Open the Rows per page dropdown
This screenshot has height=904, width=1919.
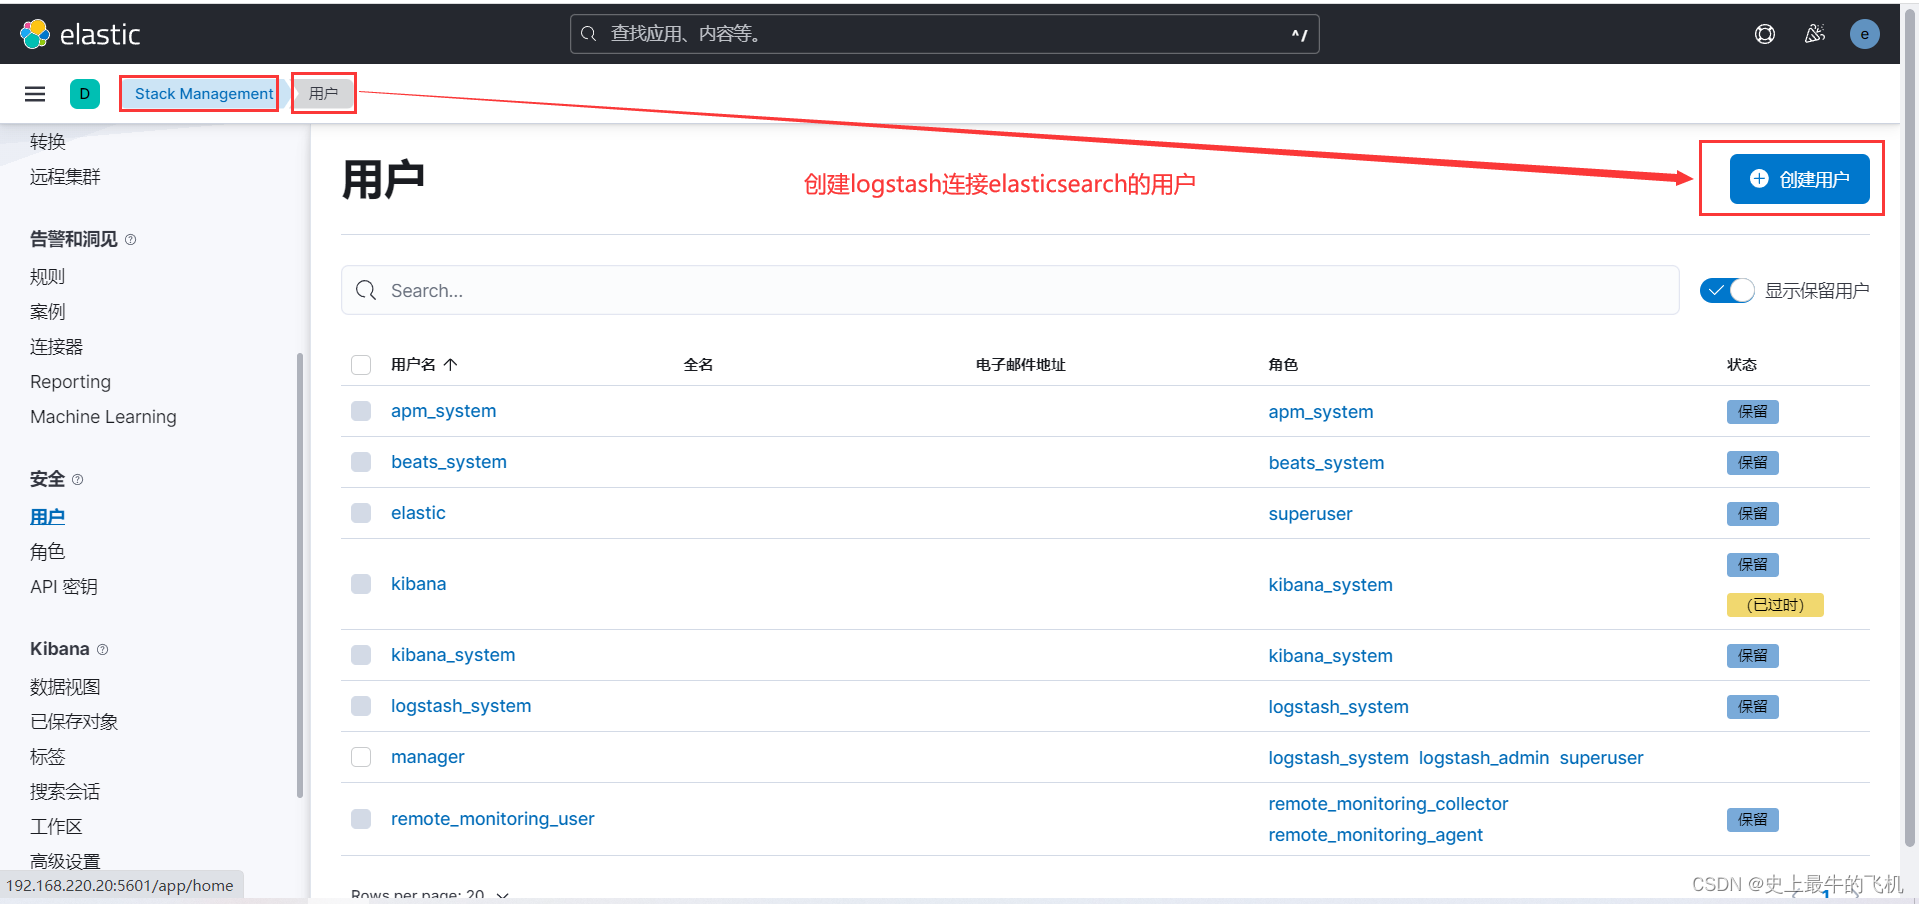point(430,895)
